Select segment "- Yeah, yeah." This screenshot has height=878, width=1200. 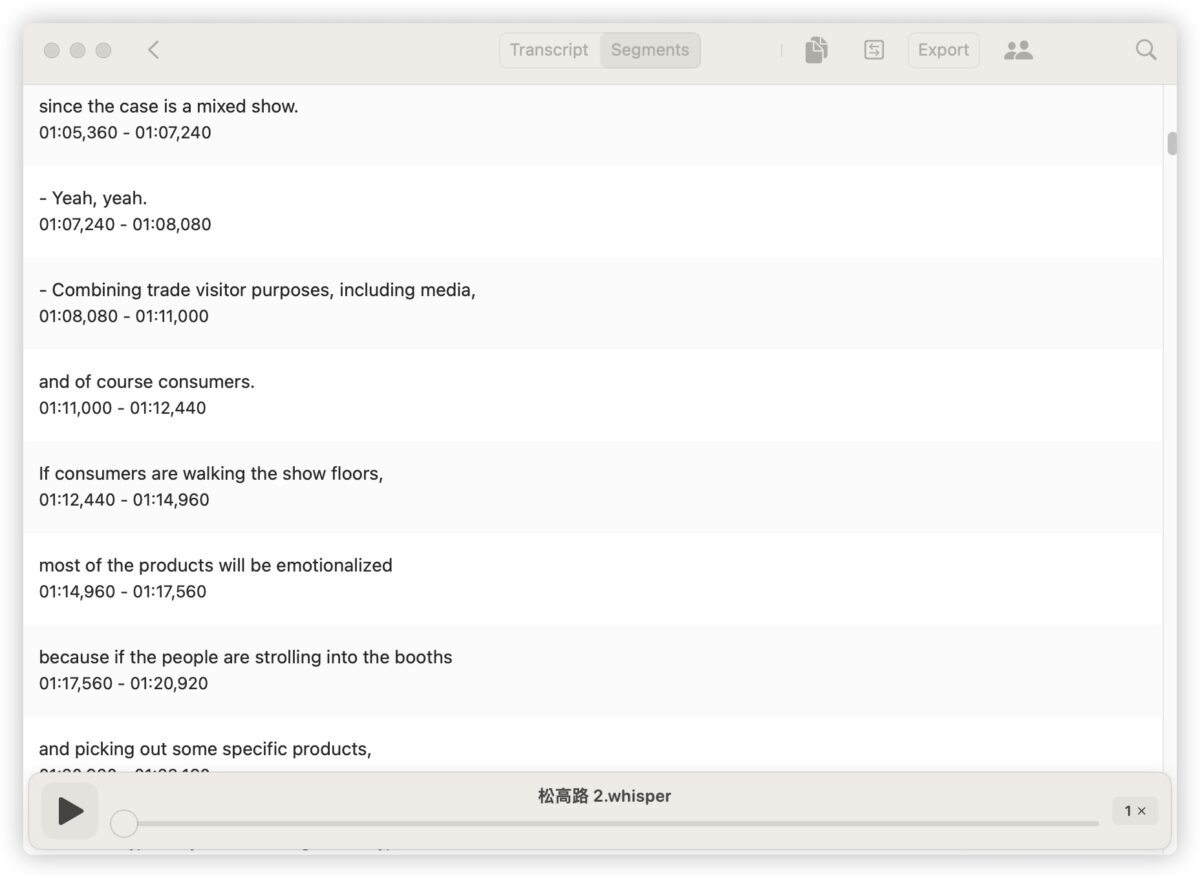point(593,211)
